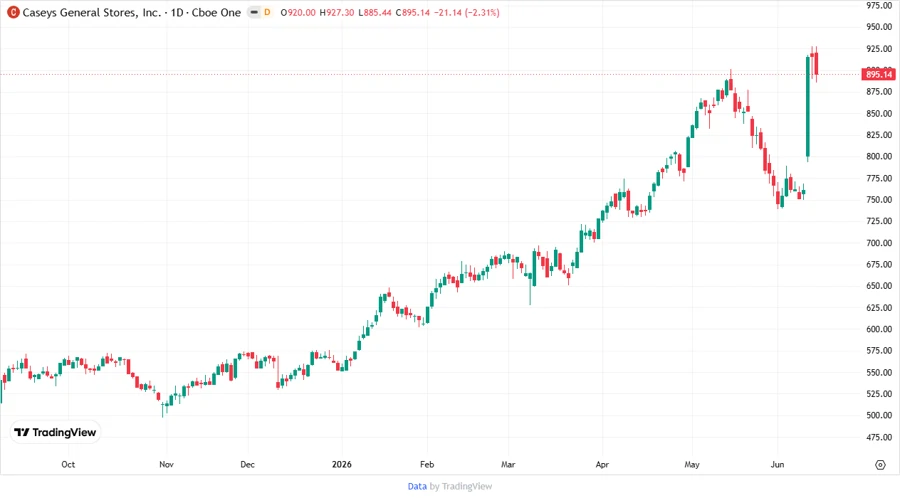The image size is (900, 498).
Task: Open chart settings gear icon
Action: (880, 465)
